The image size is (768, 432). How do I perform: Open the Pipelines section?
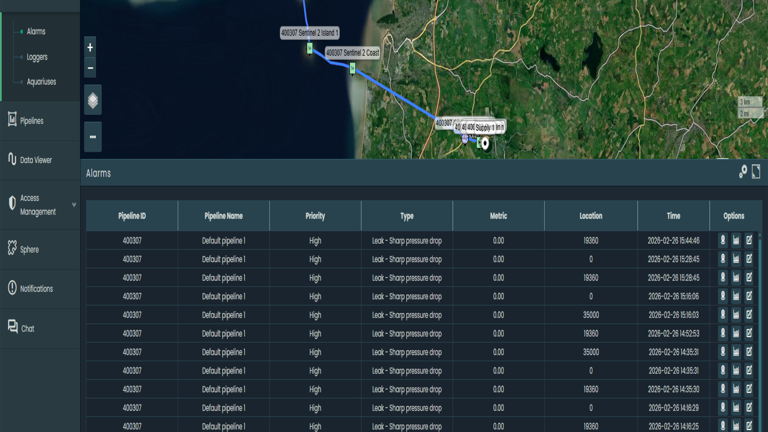[32, 121]
